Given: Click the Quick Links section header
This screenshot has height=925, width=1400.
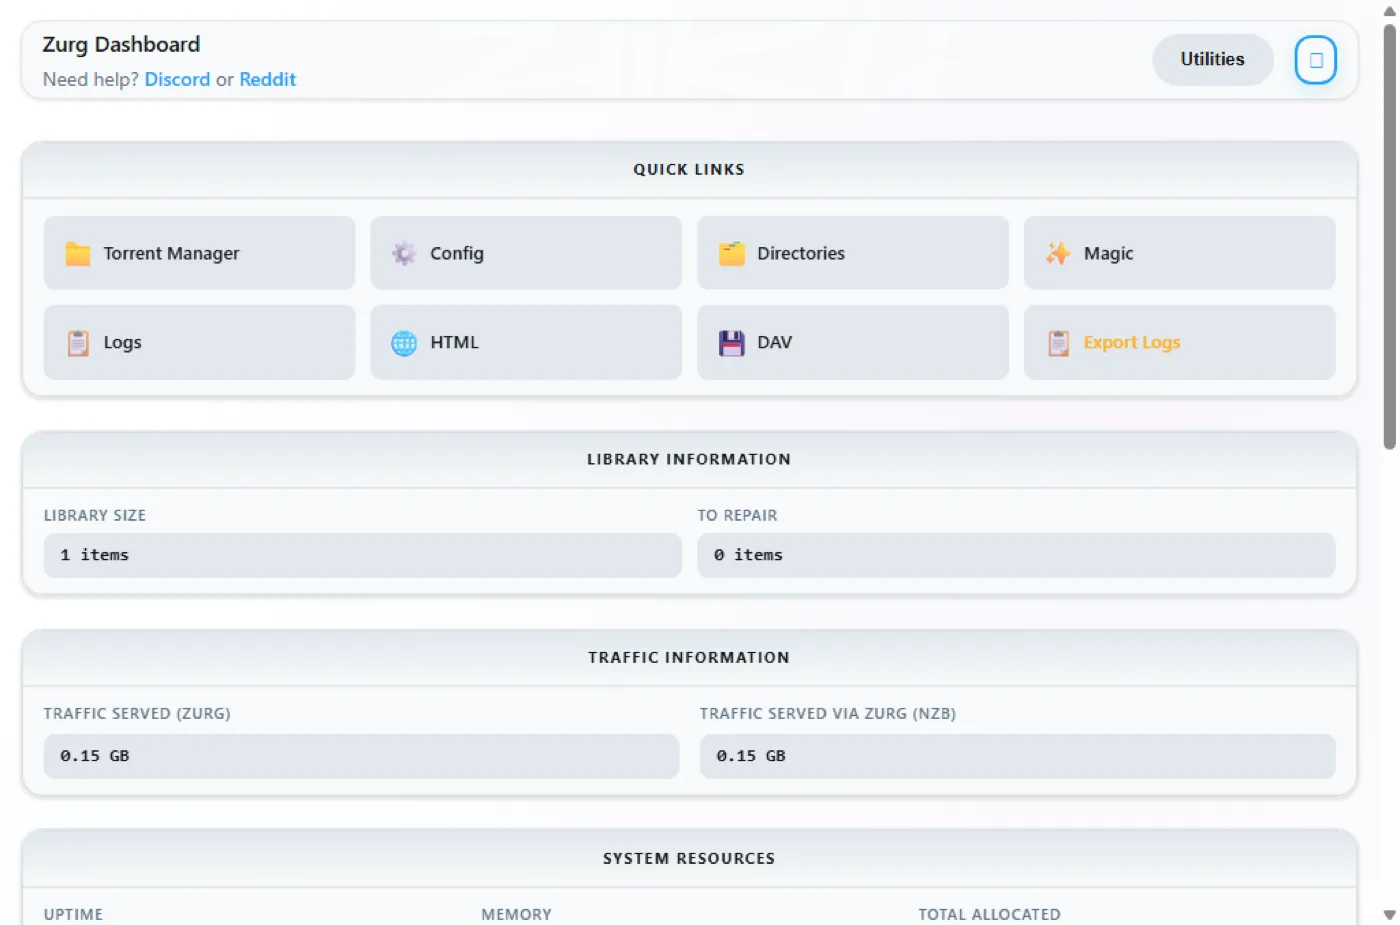Looking at the screenshot, I should 689,170.
